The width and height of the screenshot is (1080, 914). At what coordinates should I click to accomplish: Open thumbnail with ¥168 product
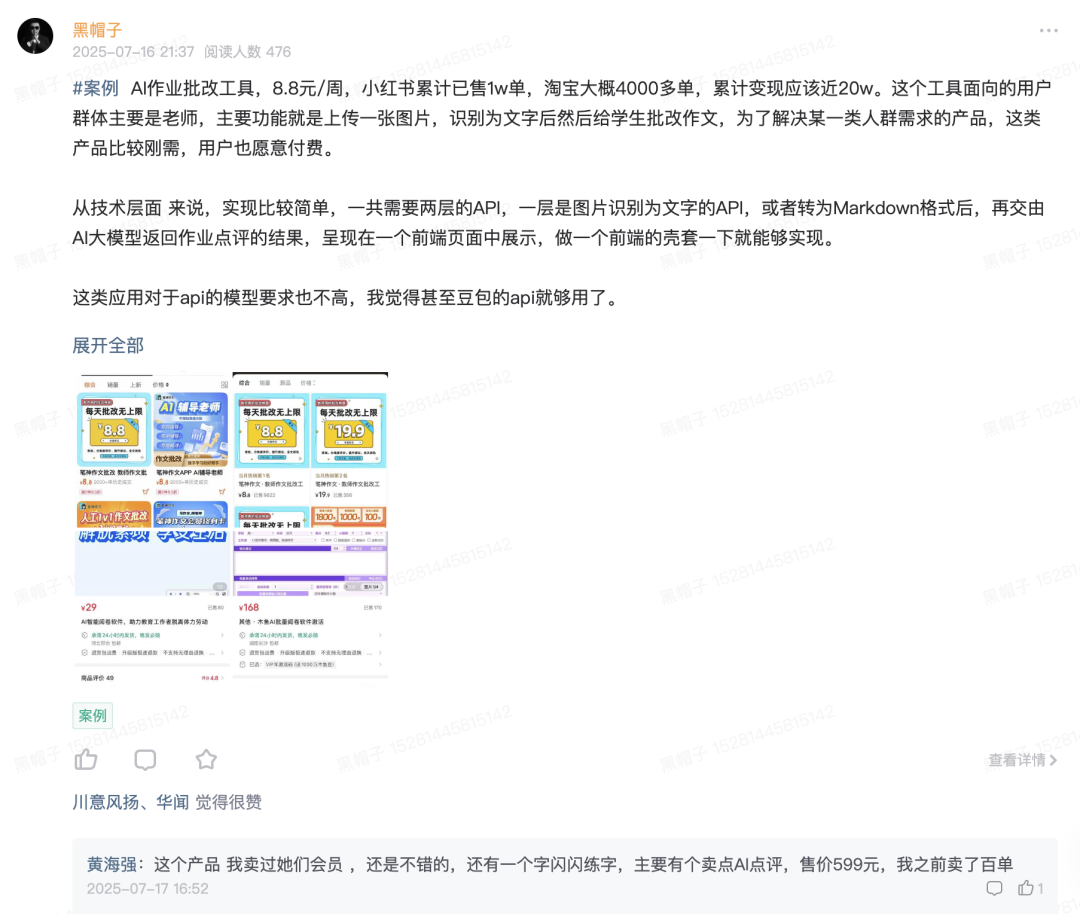tap(311, 607)
